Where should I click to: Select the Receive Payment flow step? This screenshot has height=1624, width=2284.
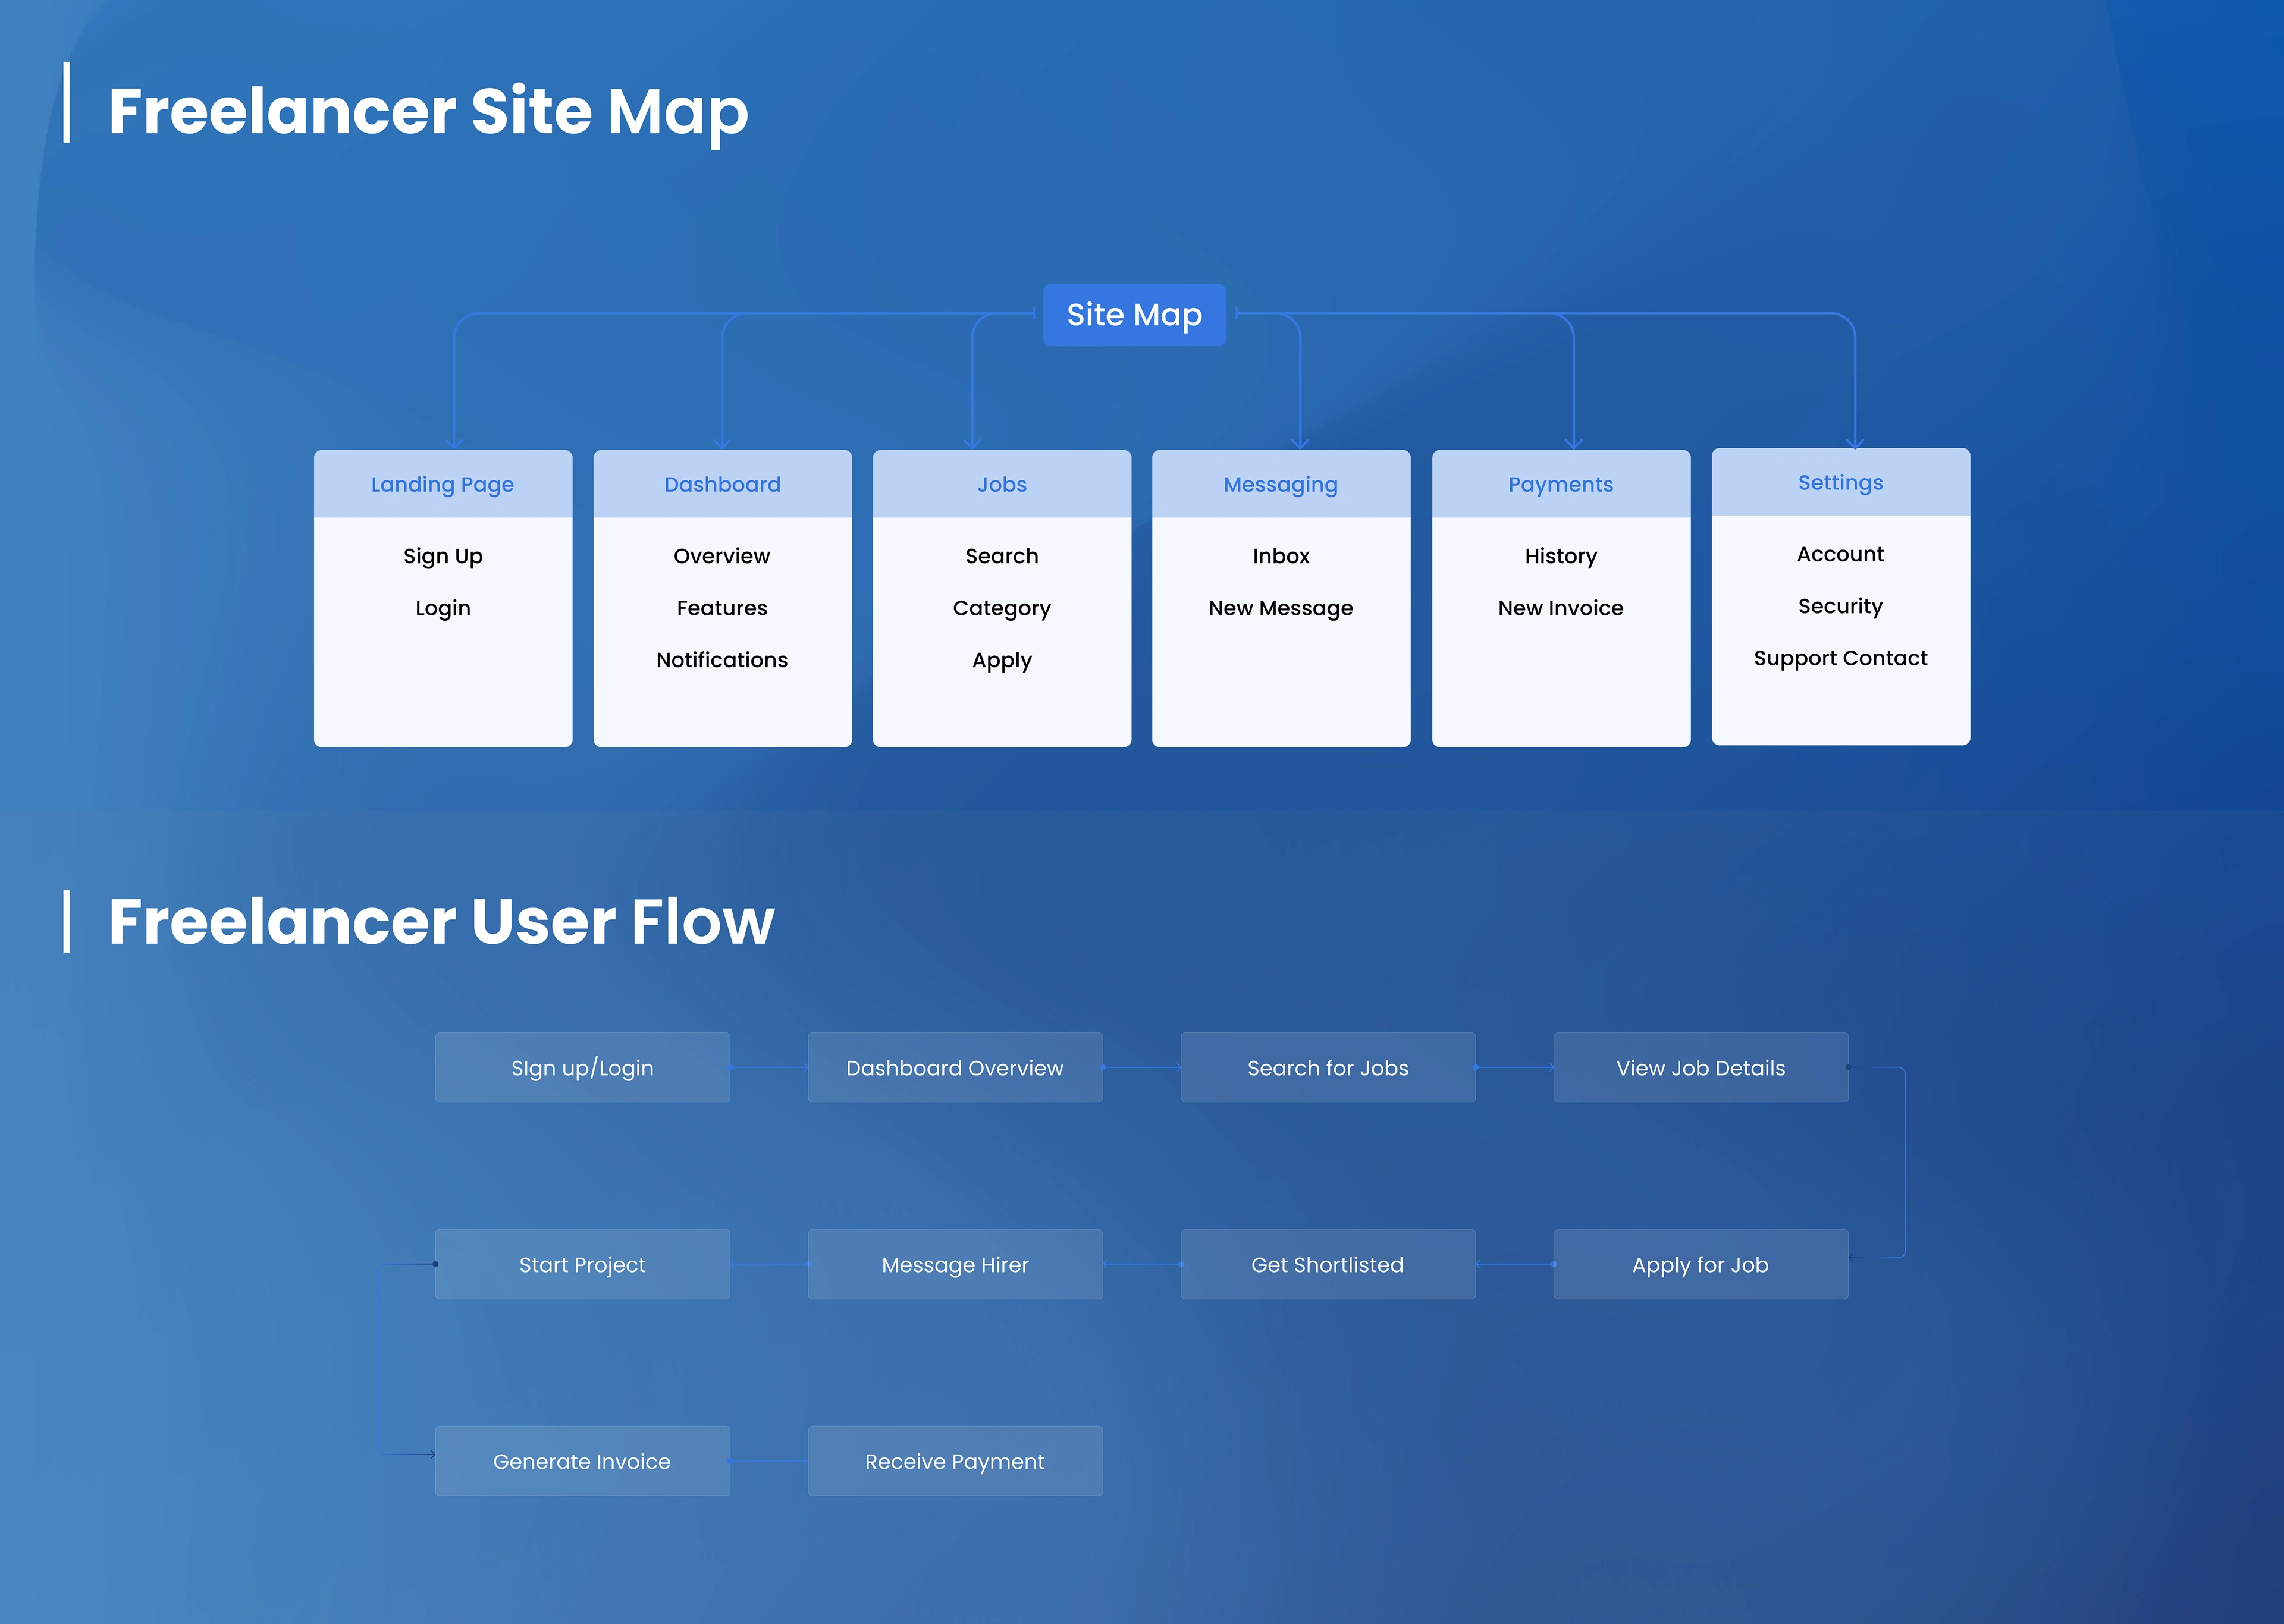(955, 1461)
